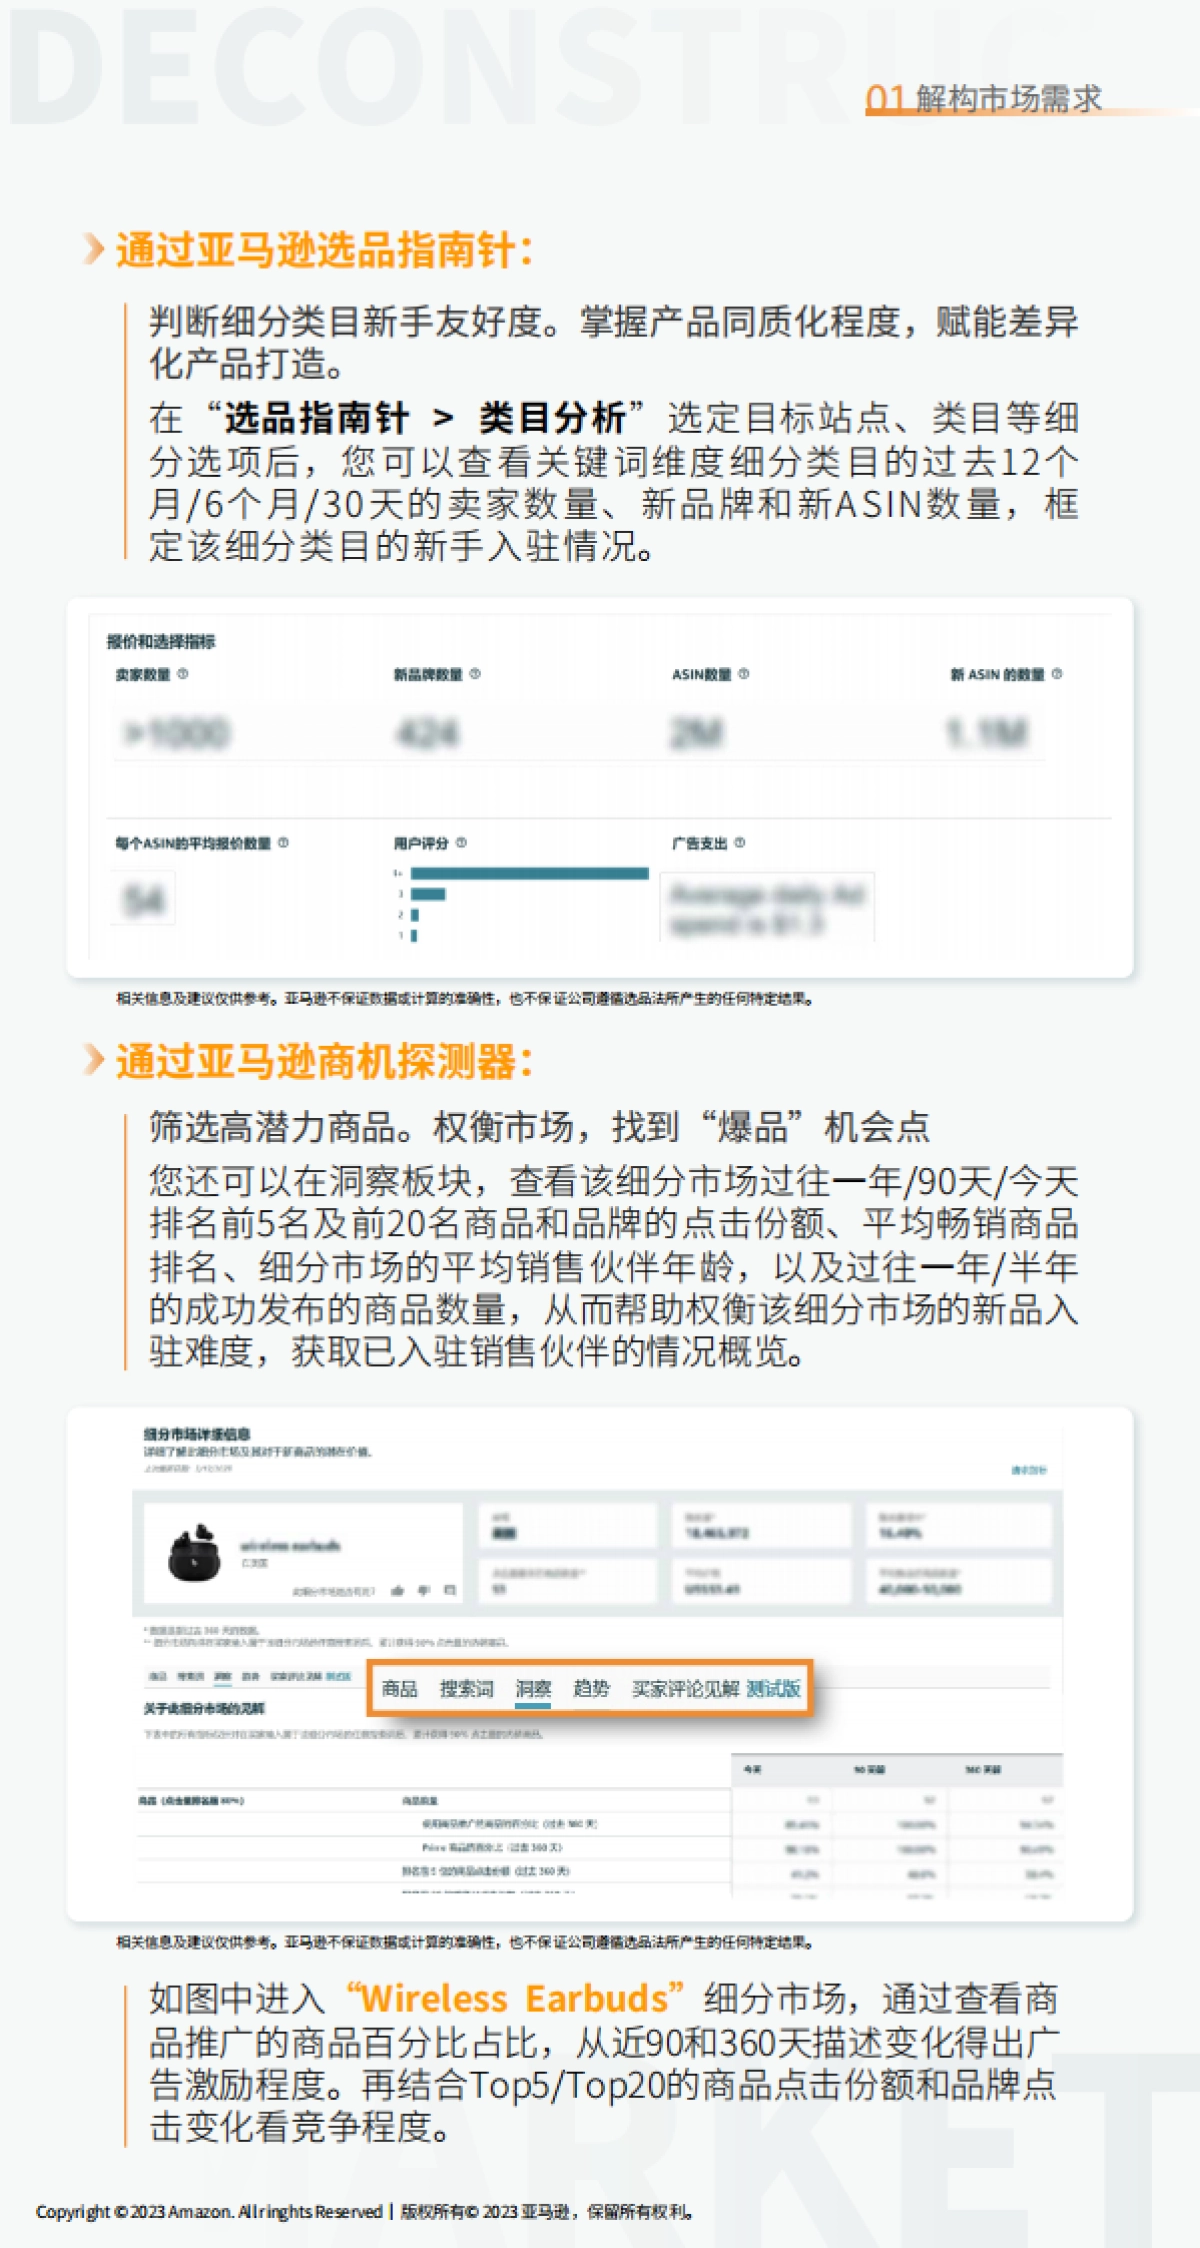Screen dimensions: 1200x2248
Task: Click the comment icon on the earbuds card
Action: pyautogui.click(x=450, y=1590)
